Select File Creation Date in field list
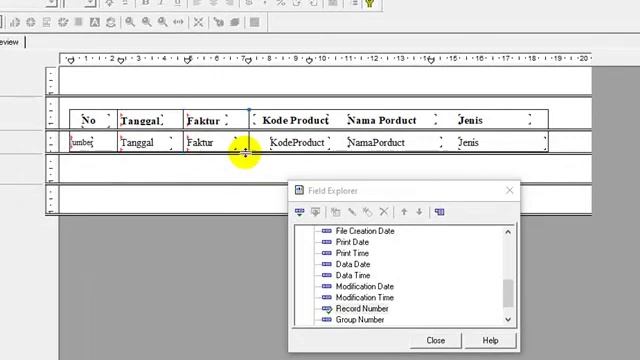This screenshot has height=360, width=640. (365, 231)
